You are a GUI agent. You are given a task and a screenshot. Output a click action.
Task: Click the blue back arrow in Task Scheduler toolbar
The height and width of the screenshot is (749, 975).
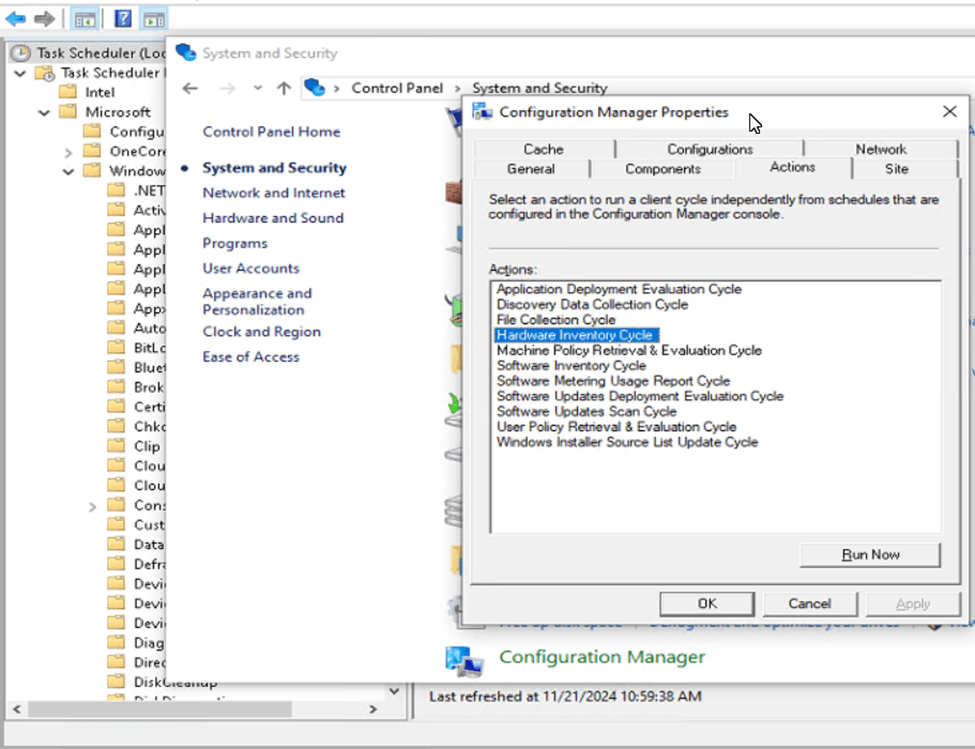pyautogui.click(x=16, y=19)
